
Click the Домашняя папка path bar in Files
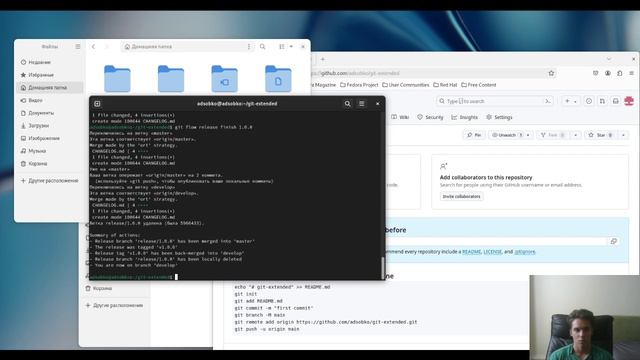(x=188, y=47)
